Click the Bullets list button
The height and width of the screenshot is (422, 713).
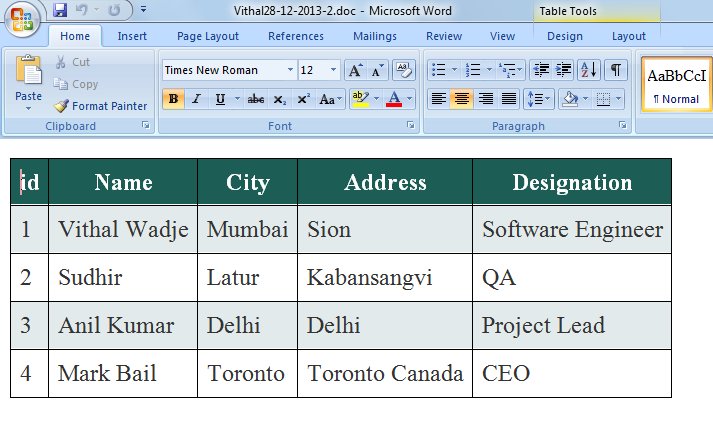[438, 70]
